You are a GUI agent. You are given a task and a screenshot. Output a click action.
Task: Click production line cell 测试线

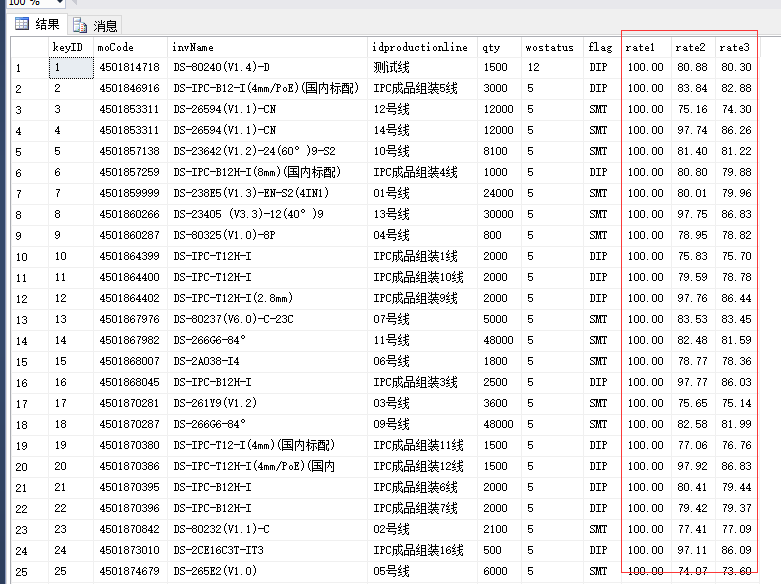point(422,67)
